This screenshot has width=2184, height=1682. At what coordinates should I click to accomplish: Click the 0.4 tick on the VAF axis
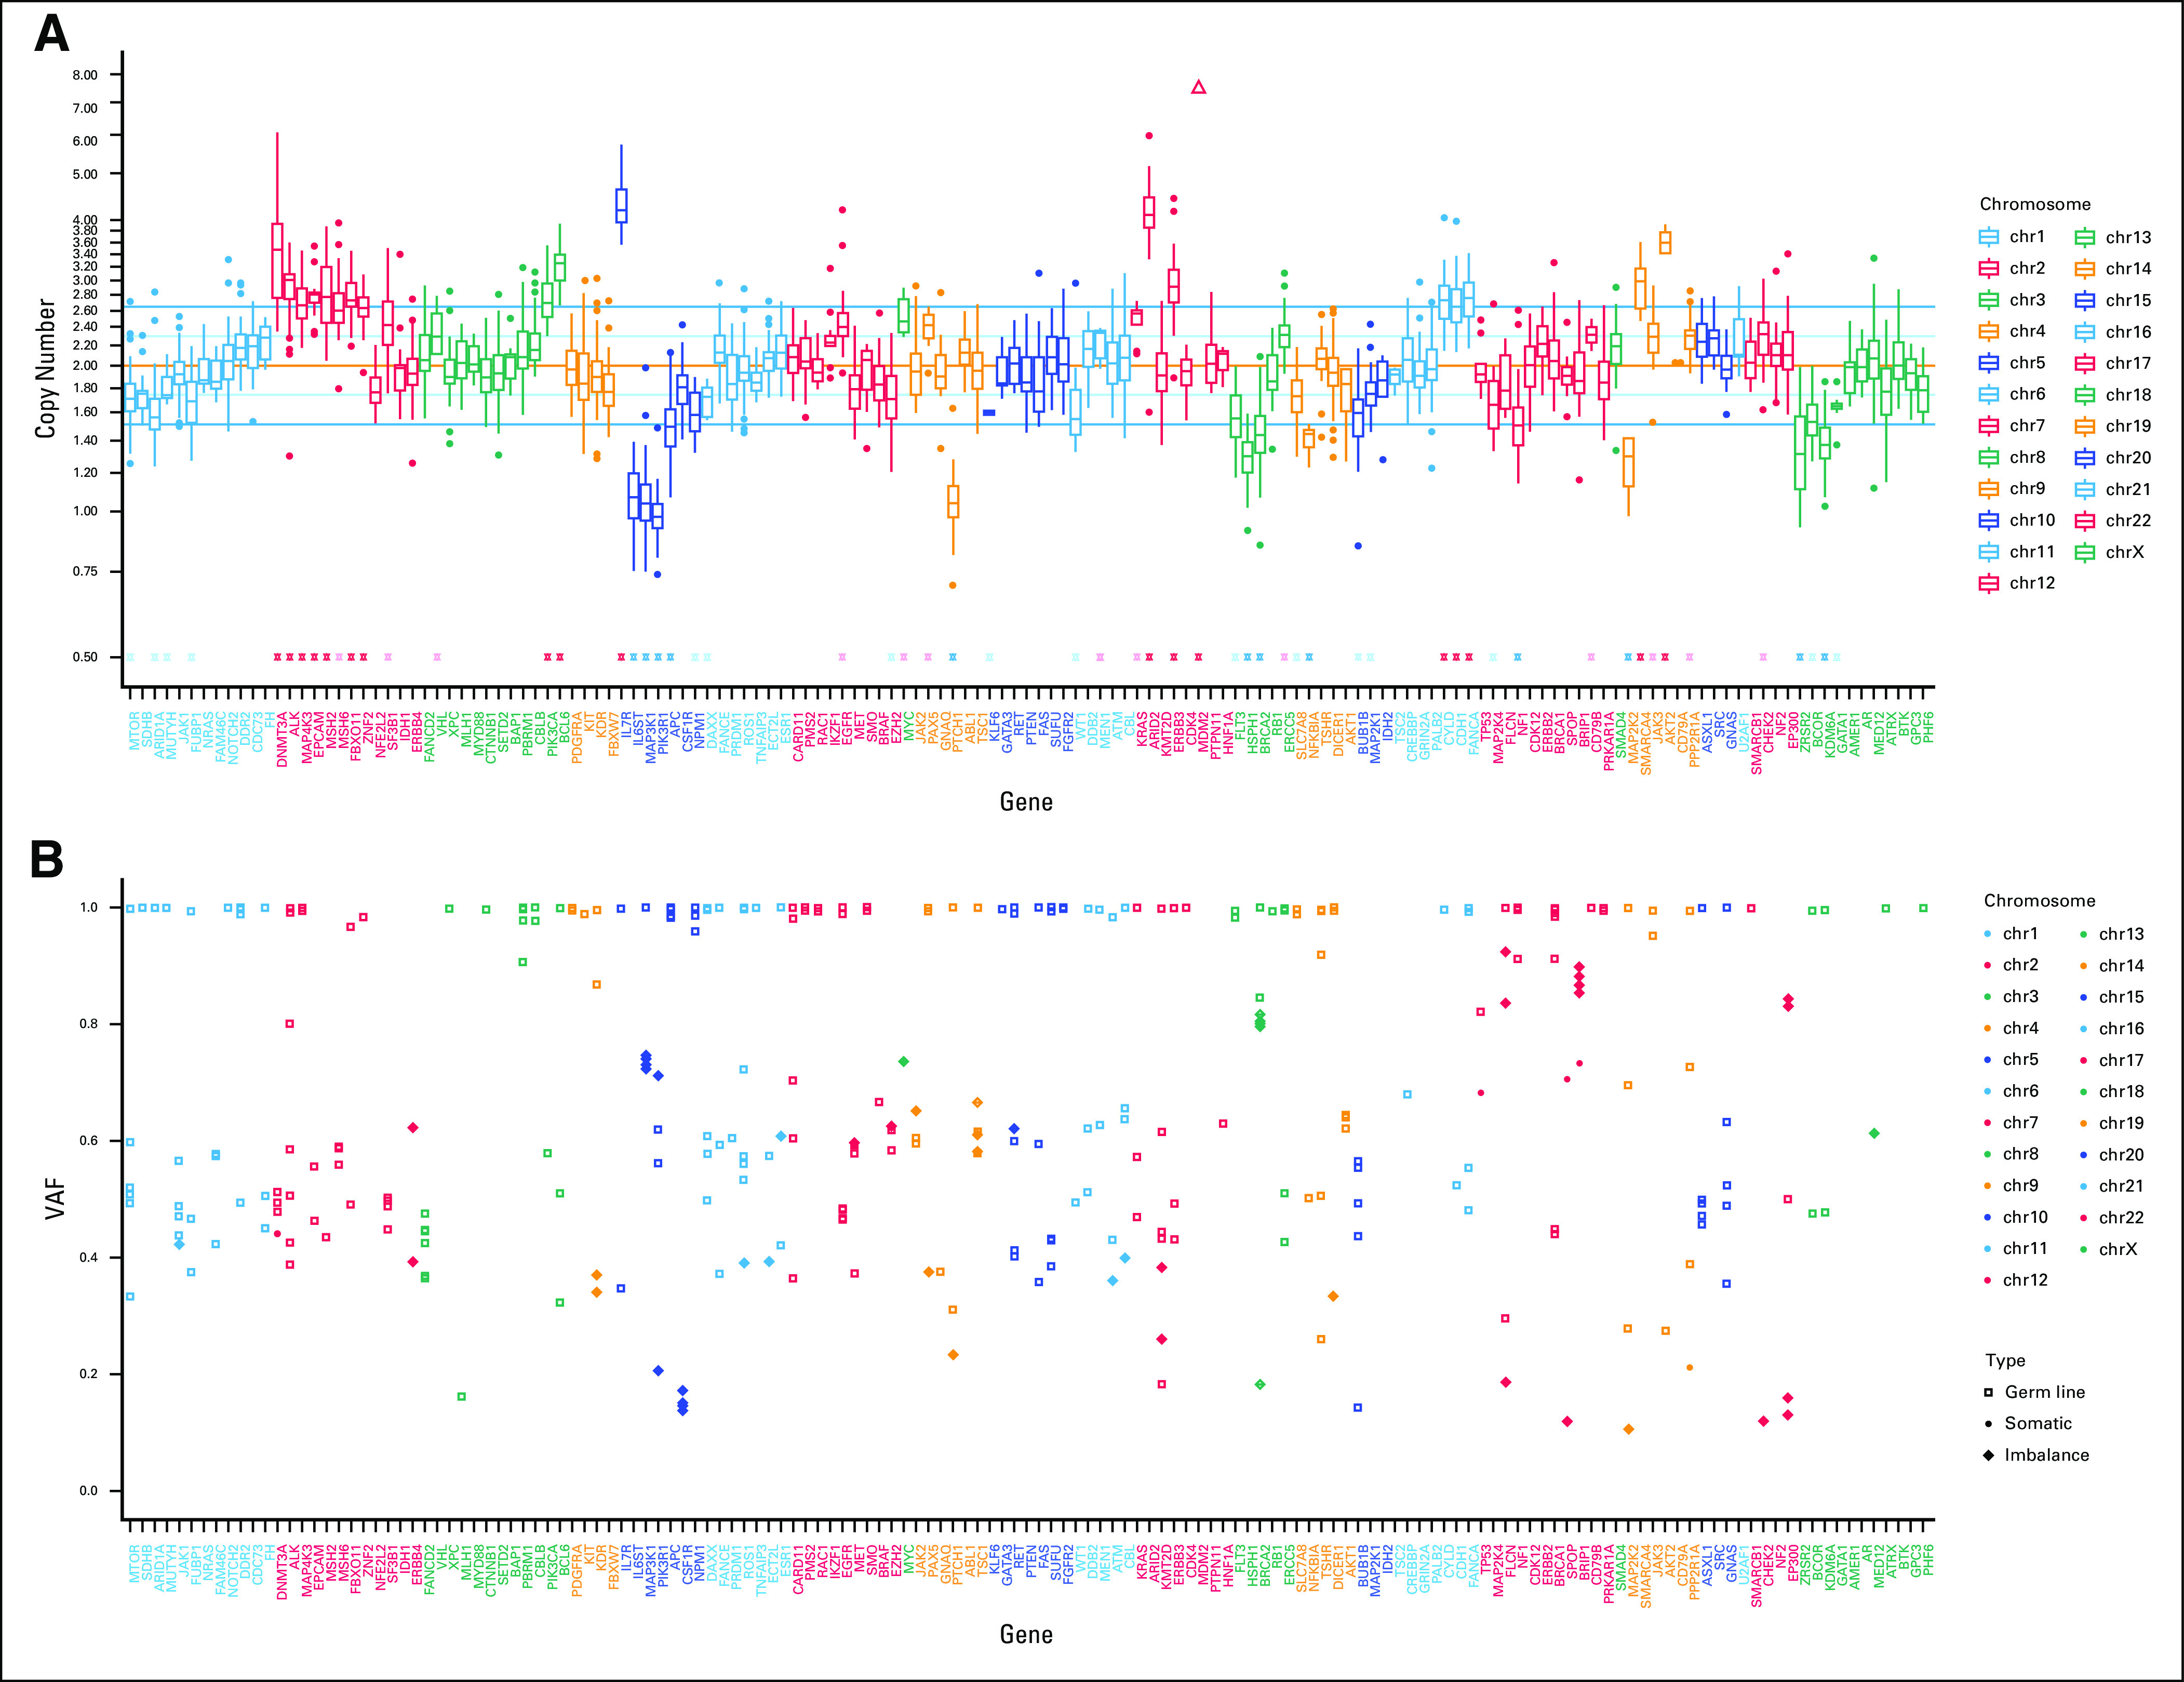[x=89, y=1258]
